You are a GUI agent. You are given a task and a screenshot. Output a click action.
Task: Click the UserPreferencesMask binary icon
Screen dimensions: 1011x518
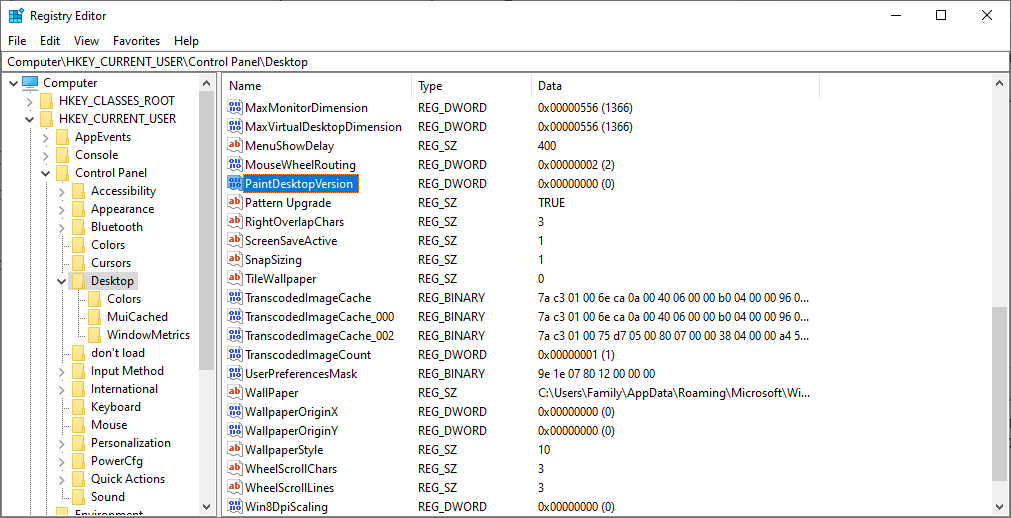pyautogui.click(x=235, y=374)
